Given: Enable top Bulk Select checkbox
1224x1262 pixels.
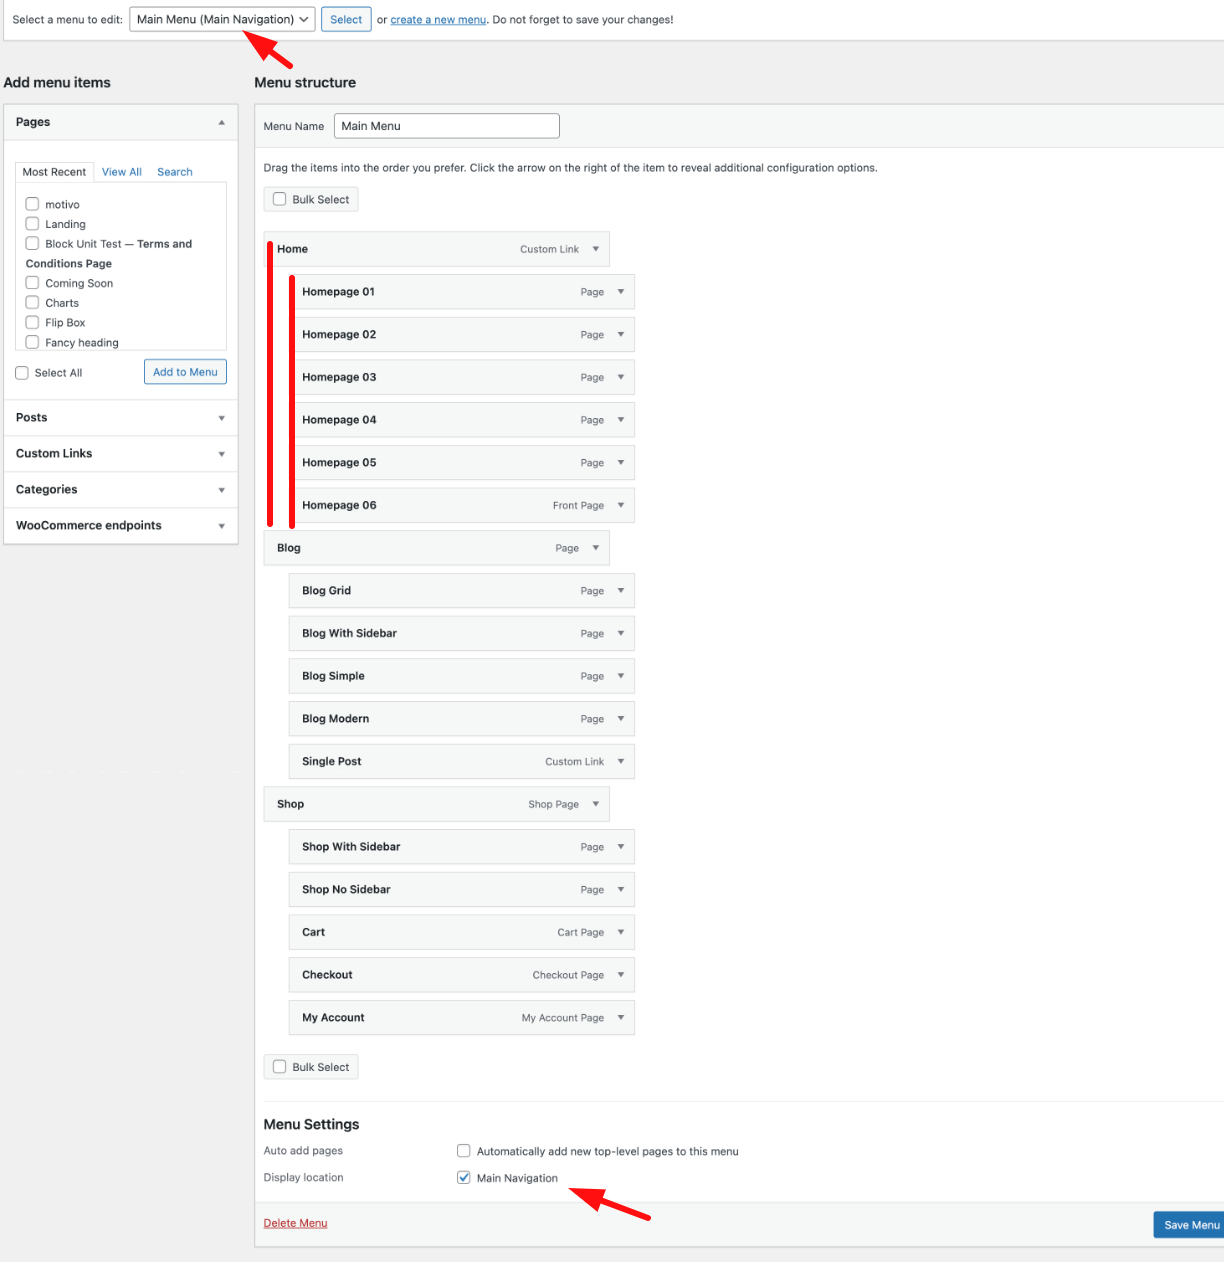Looking at the screenshot, I should click(280, 199).
